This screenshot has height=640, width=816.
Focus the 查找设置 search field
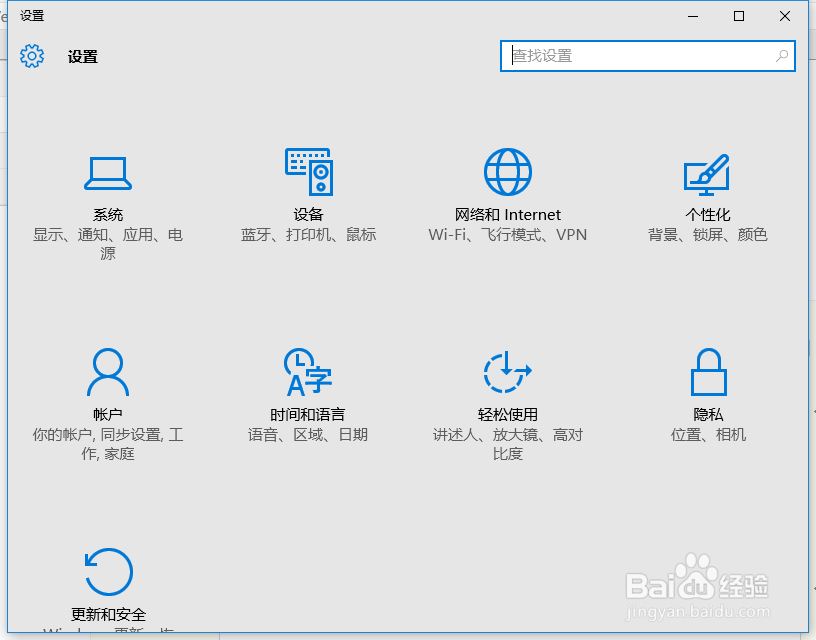(647, 56)
